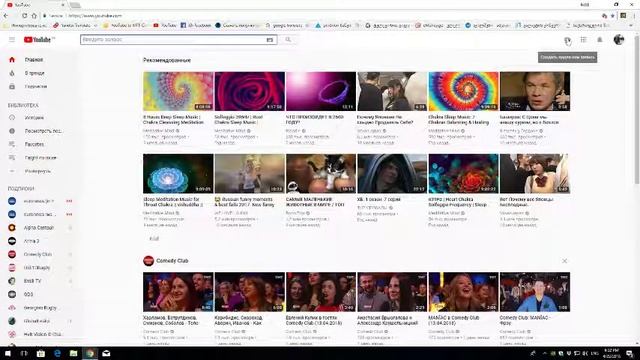Click the show more (ЕЩЁ) link
Image resolution: width=640 pixels, height=360 pixels.
click(154, 239)
